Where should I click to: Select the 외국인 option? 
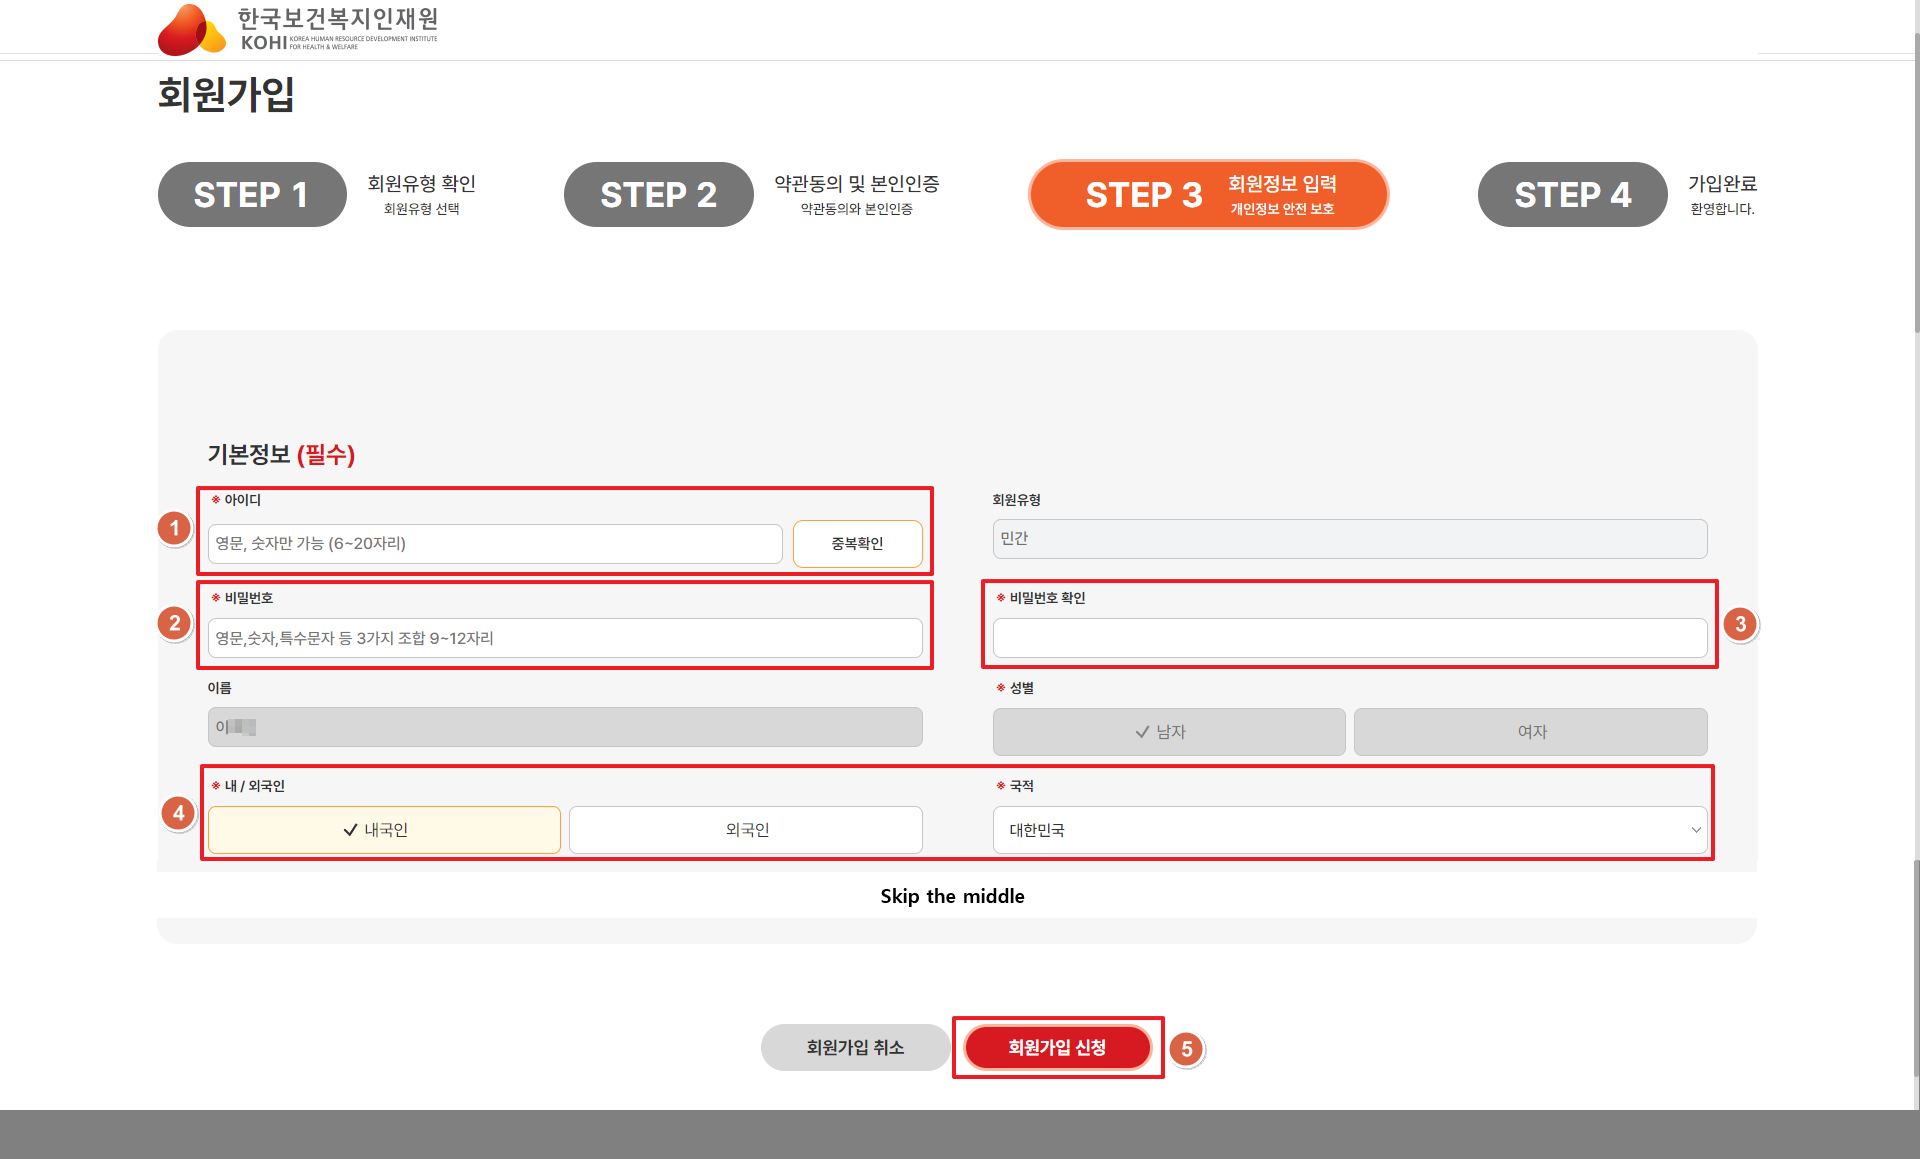tap(744, 829)
